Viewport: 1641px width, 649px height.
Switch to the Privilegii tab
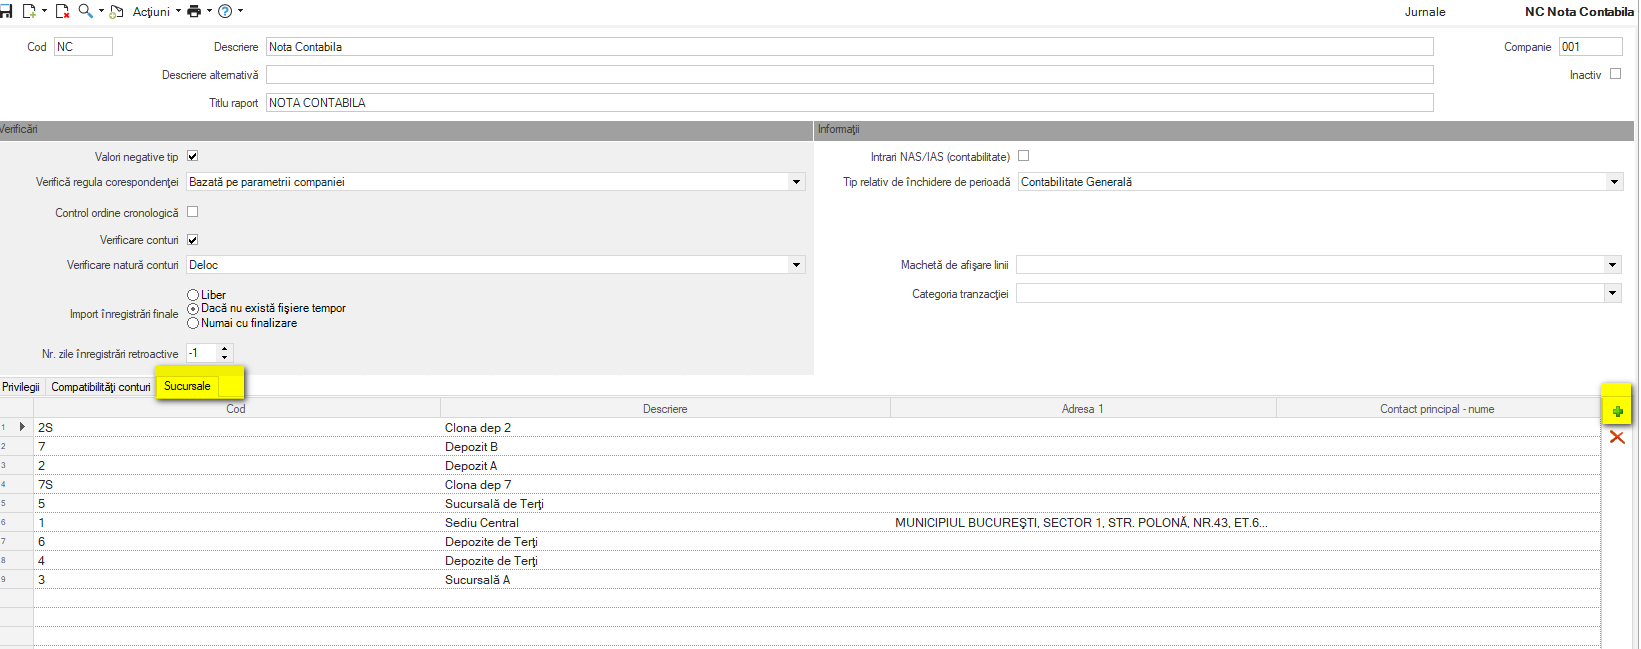pos(21,387)
